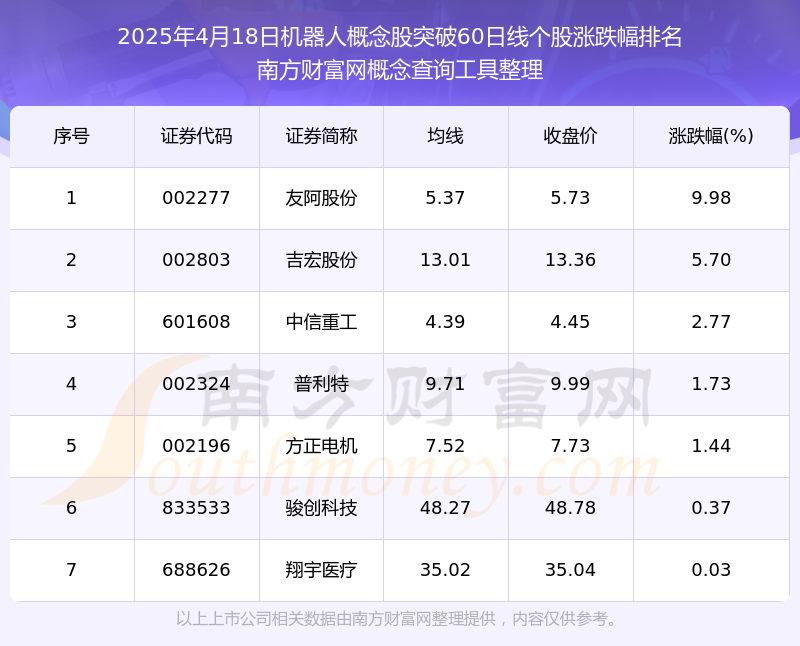Click change percentage 2.77
Screen dimensions: 800x646
tap(711, 322)
